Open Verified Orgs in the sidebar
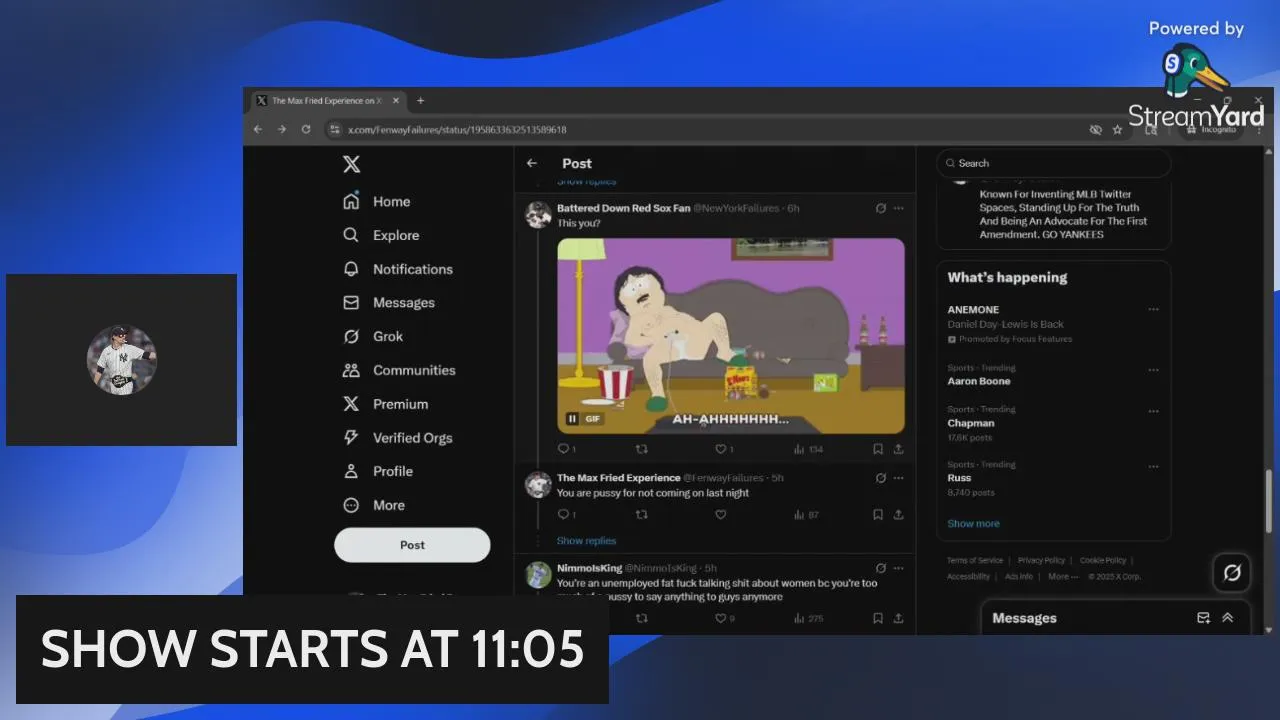Image resolution: width=1280 pixels, height=720 pixels. [x=398, y=437]
